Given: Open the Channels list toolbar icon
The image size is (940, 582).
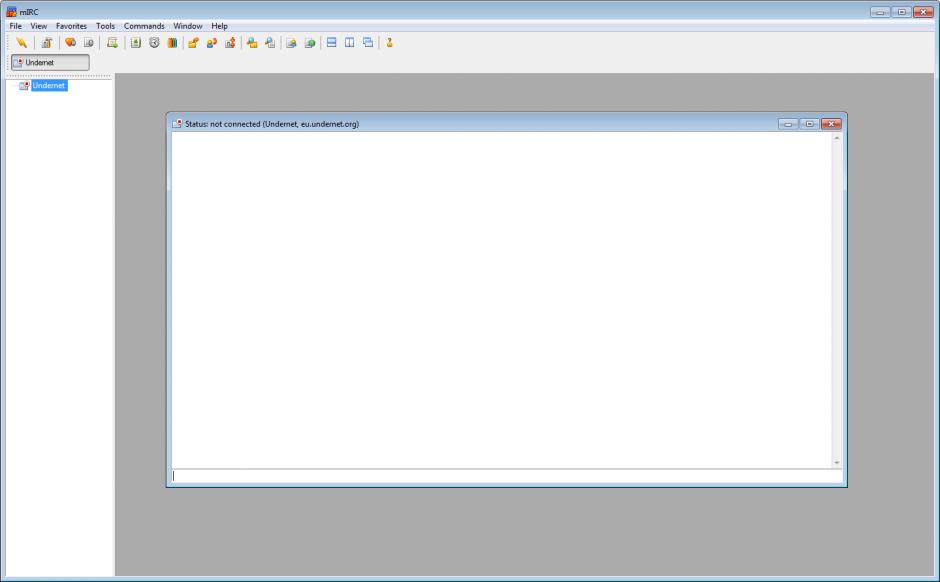Looking at the screenshot, I should (89, 43).
